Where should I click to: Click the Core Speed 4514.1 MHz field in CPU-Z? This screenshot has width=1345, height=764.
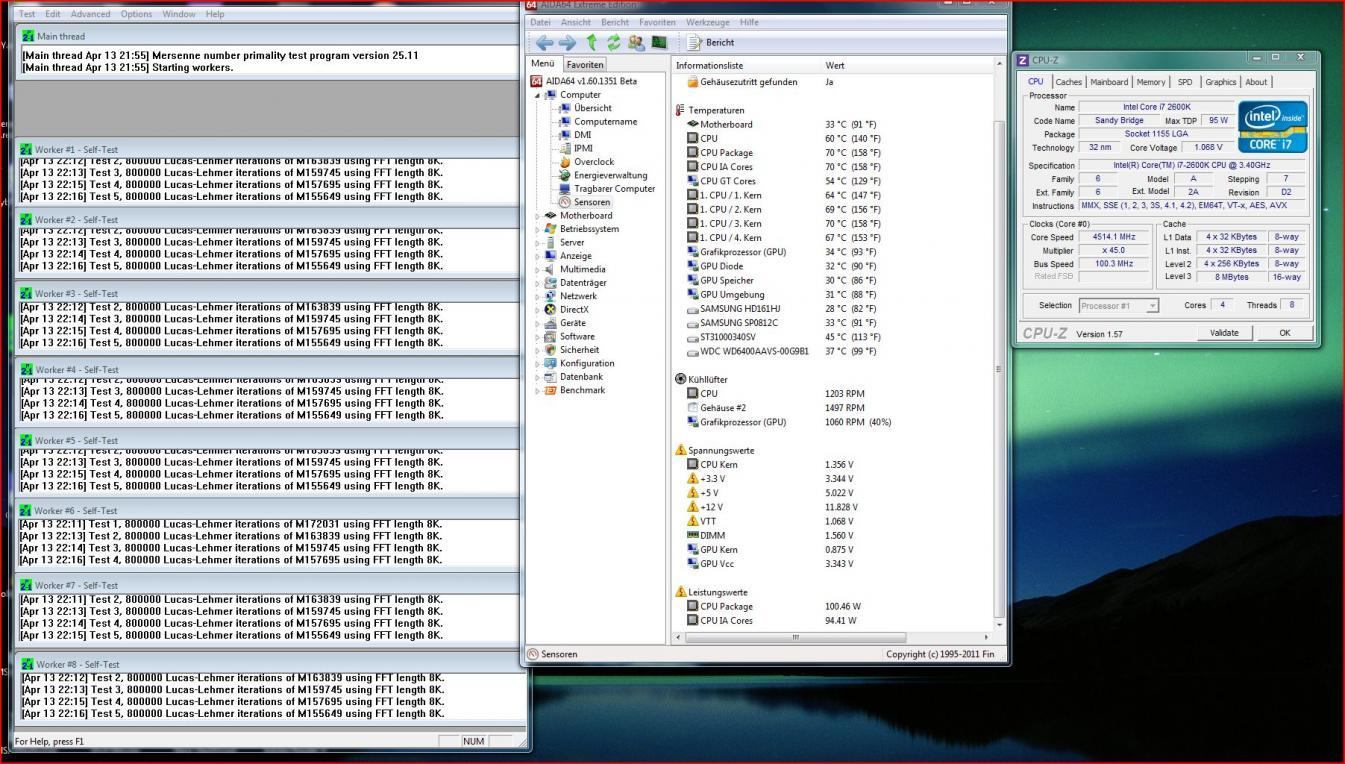(x=1113, y=237)
